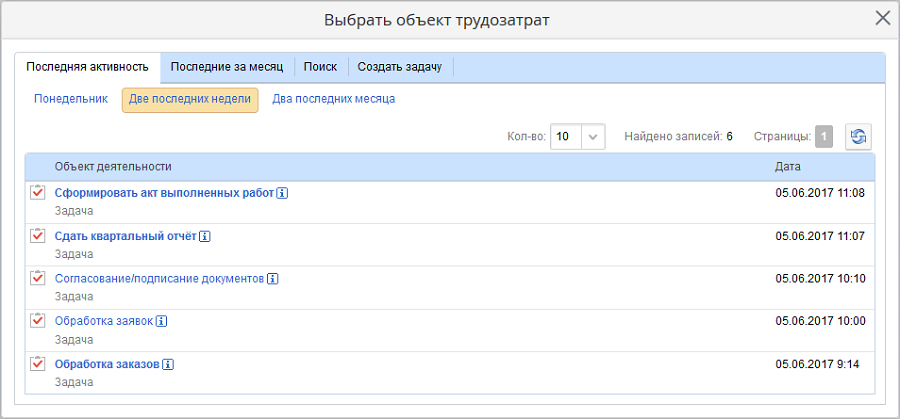
Task: Click the refresh icon button
Action: click(858, 137)
